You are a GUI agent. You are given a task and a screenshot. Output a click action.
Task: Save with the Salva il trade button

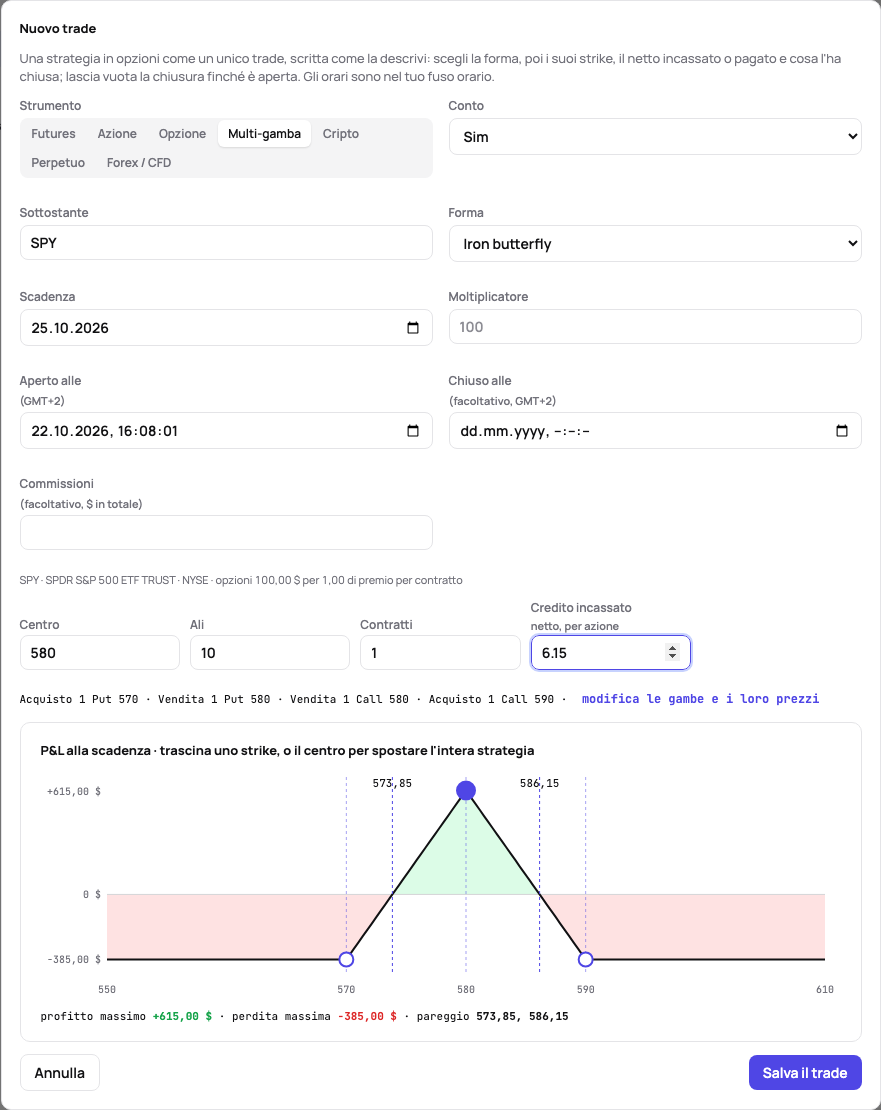[x=805, y=1073]
